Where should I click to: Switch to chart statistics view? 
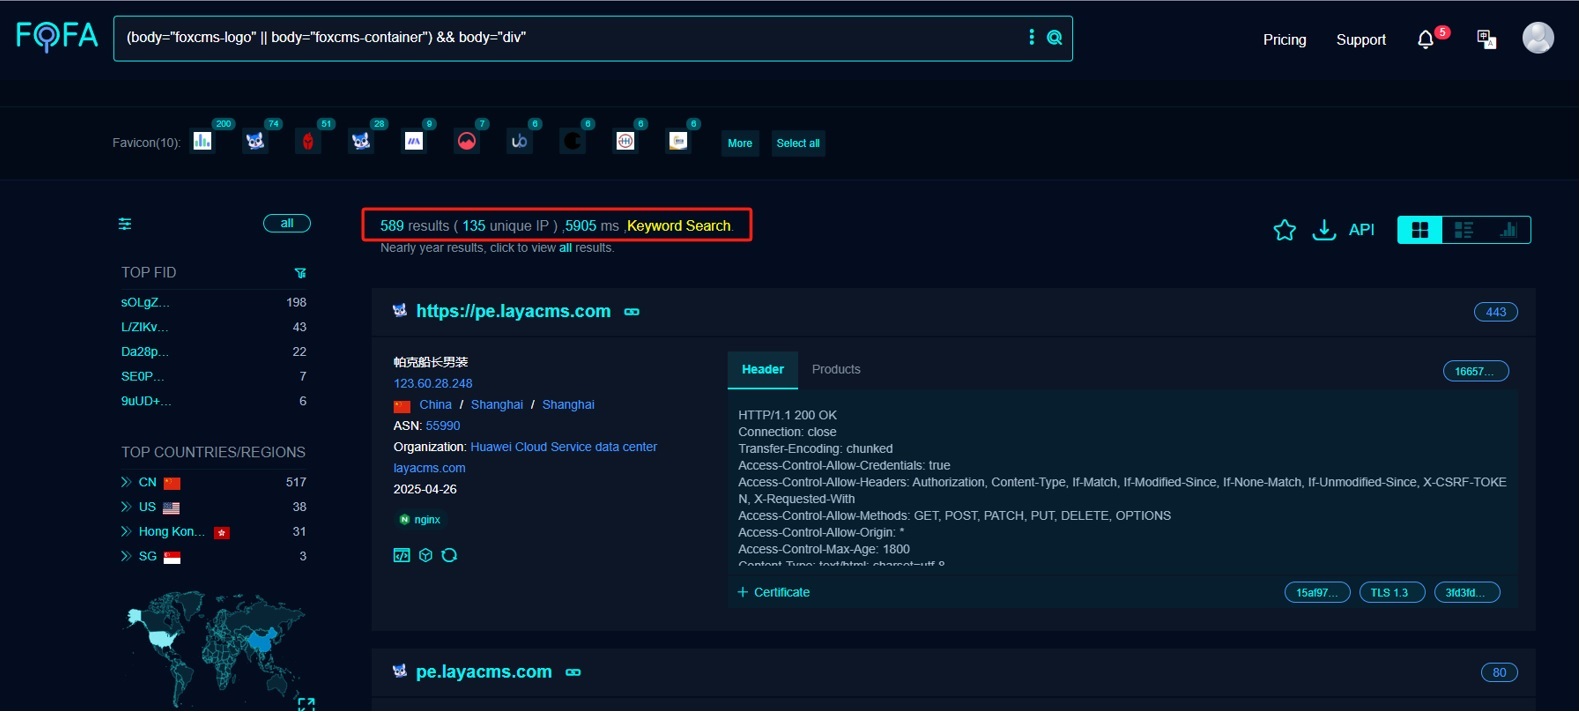tap(1508, 230)
